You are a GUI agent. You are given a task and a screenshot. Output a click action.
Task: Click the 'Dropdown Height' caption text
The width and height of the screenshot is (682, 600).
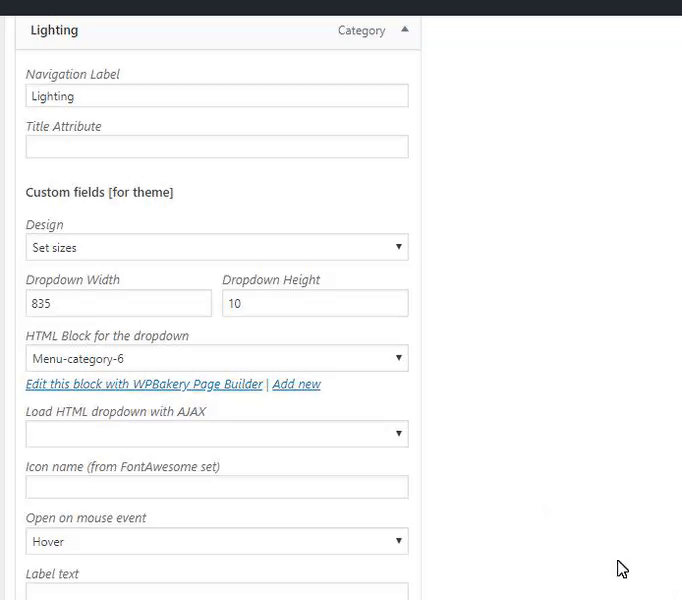tap(270, 280)
